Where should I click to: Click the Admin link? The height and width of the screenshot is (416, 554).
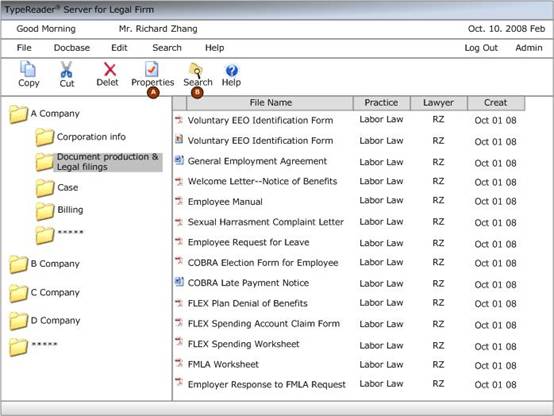(529, 48)
